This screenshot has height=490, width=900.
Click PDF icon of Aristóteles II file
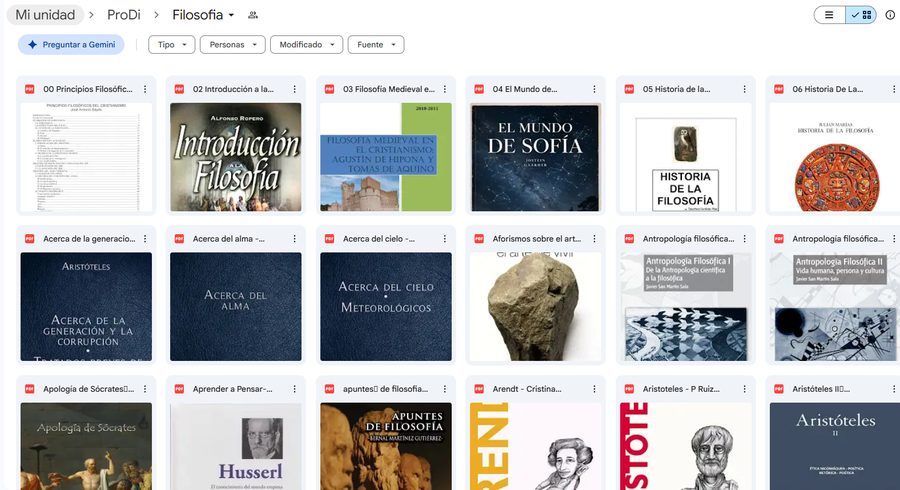click(779, 389)
